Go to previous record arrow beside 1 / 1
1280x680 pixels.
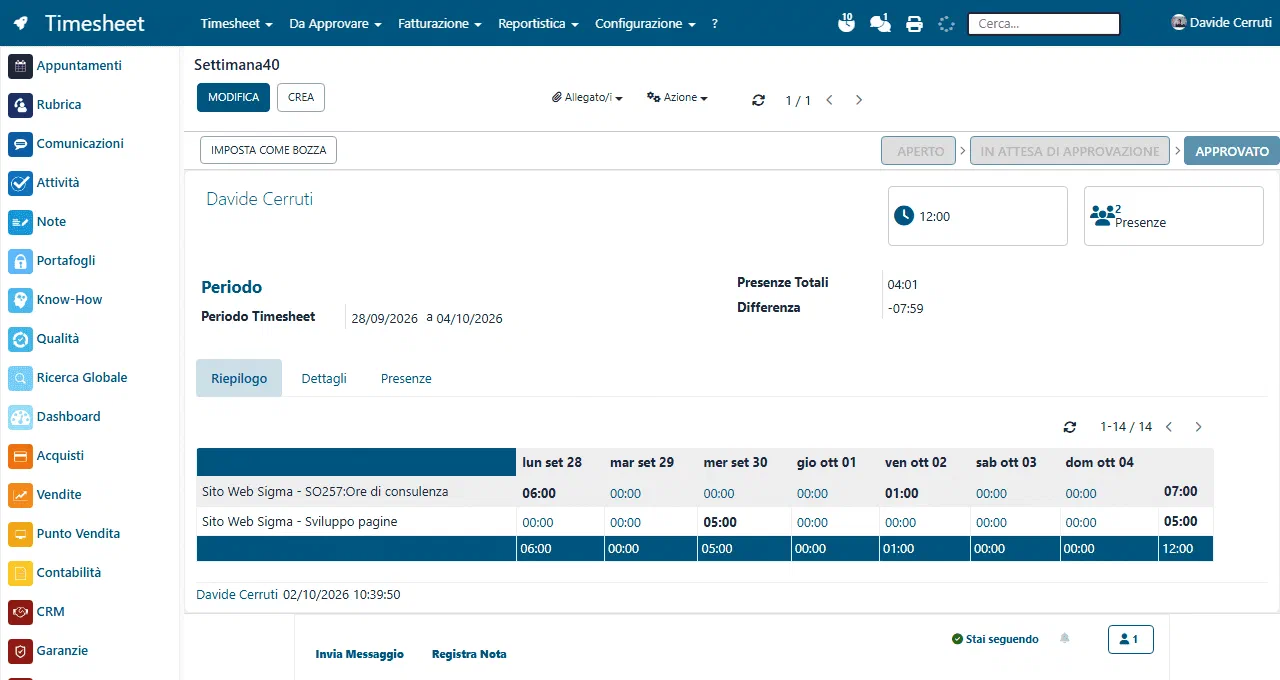(x=829, y=100)
